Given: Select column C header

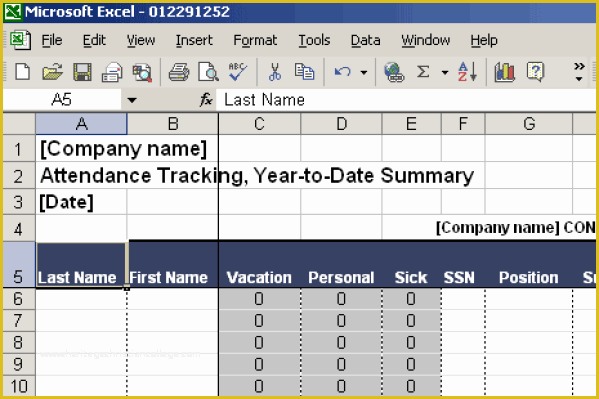Looking at the screenshot, I should pyautogui.click(x=259, y=123).
